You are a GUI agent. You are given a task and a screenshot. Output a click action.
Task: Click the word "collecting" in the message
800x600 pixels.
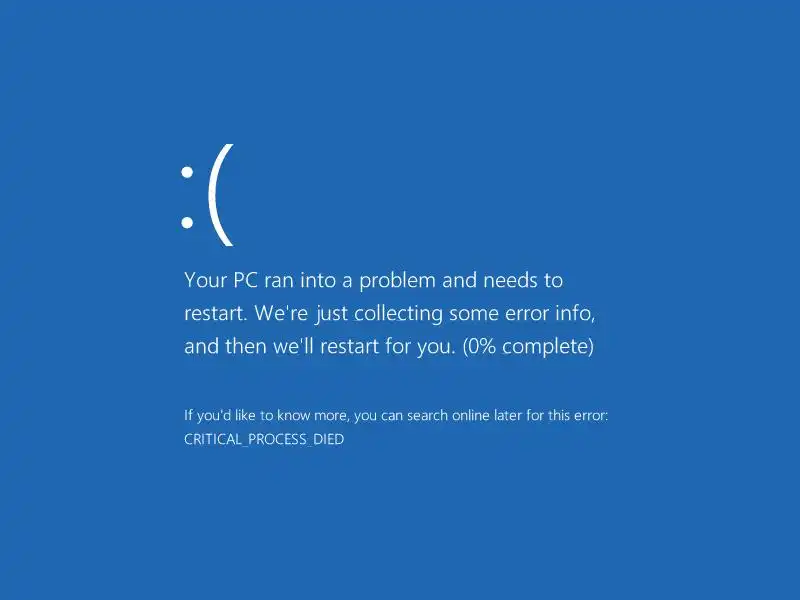[398, 314]
